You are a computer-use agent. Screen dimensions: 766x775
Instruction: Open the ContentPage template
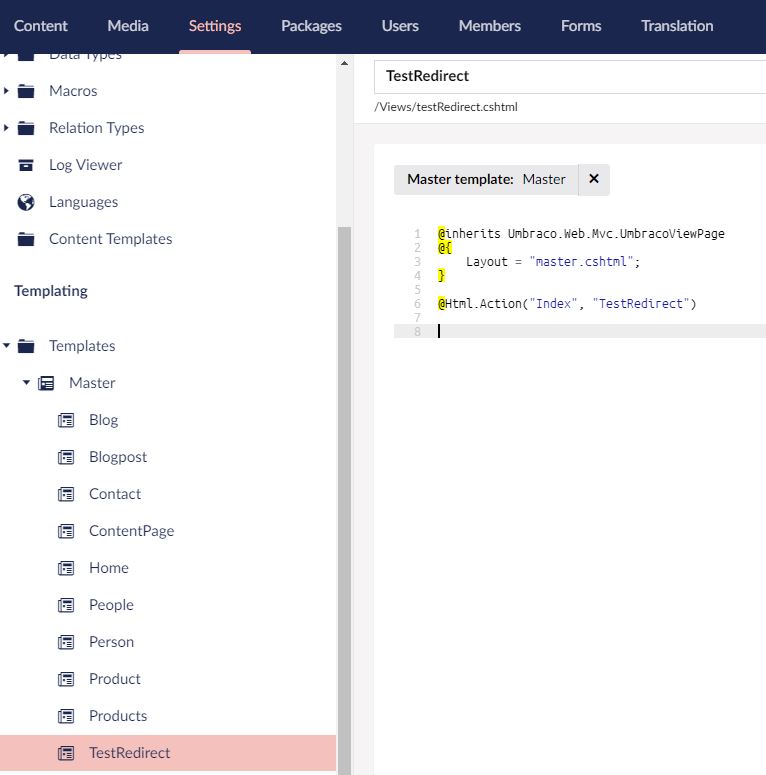click(131, 531)
